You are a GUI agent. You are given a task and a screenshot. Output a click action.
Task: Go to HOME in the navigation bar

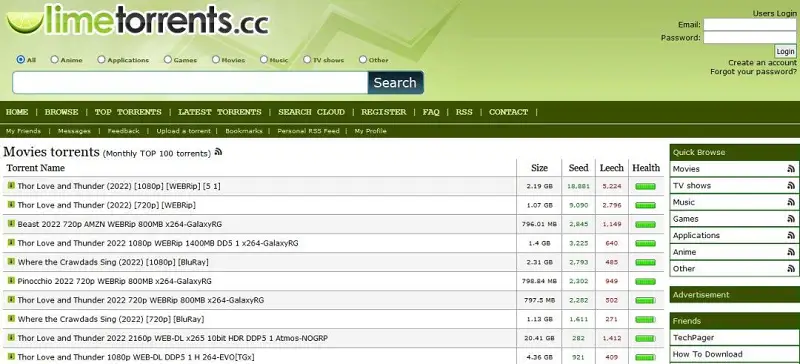17,112
